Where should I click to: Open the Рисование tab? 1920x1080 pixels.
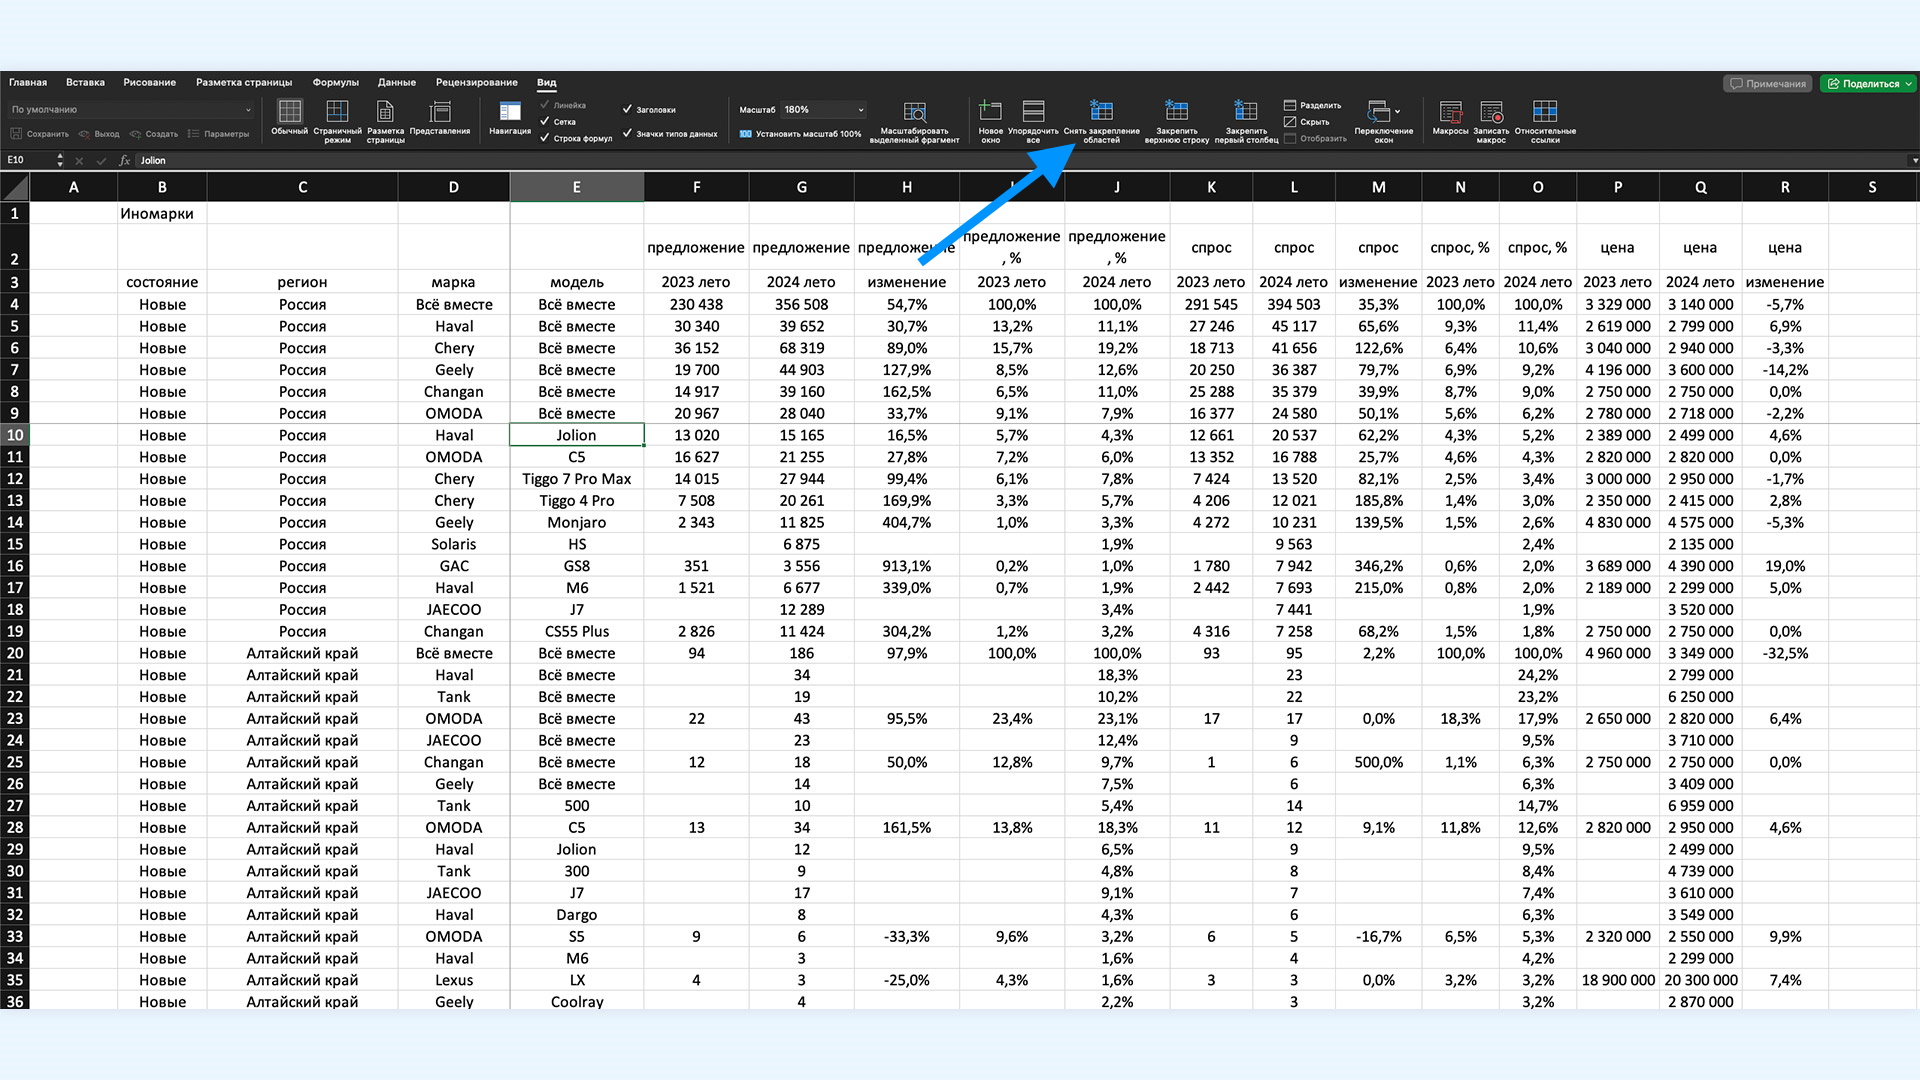150,83
